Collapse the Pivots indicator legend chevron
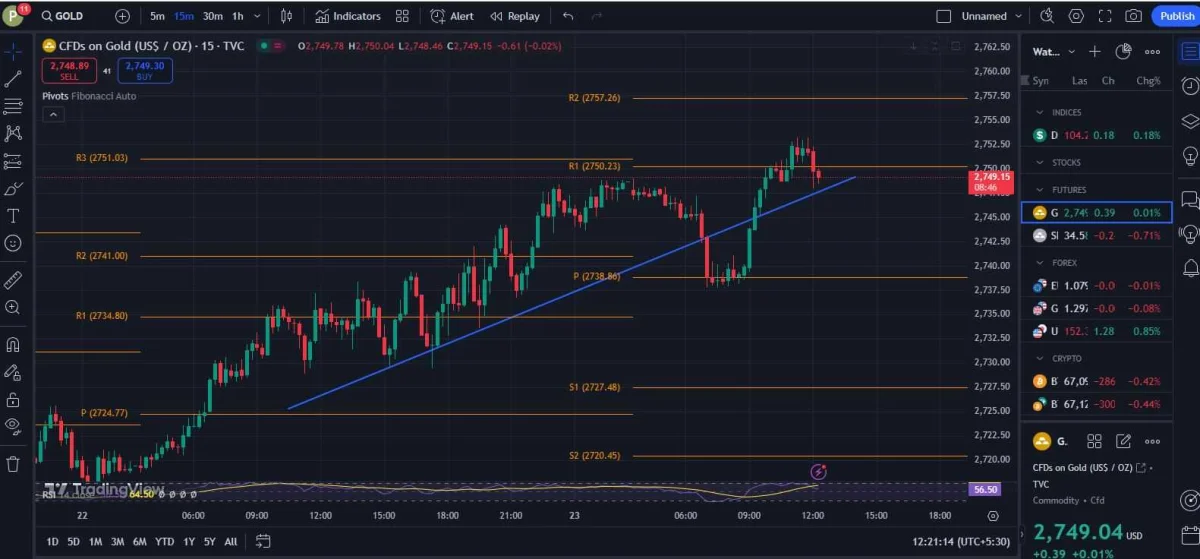The image size is (1200, 559). pos(53,115)
